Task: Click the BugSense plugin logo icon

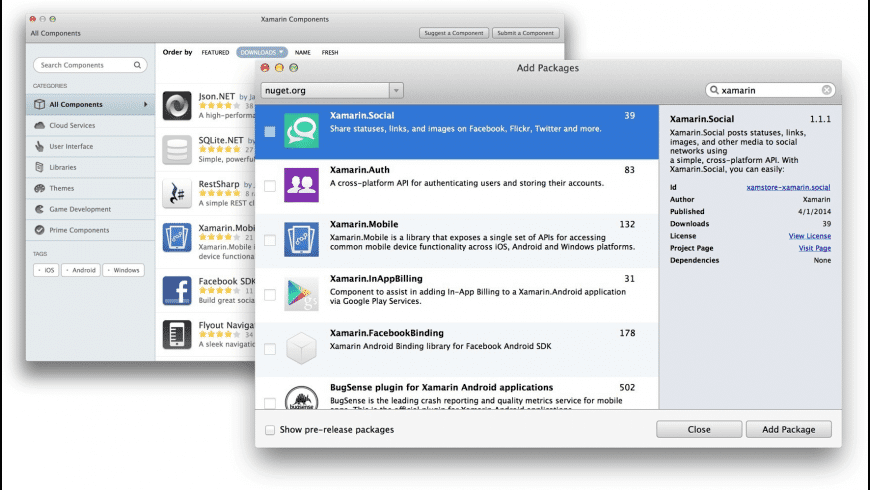Action: pos(301,397)
